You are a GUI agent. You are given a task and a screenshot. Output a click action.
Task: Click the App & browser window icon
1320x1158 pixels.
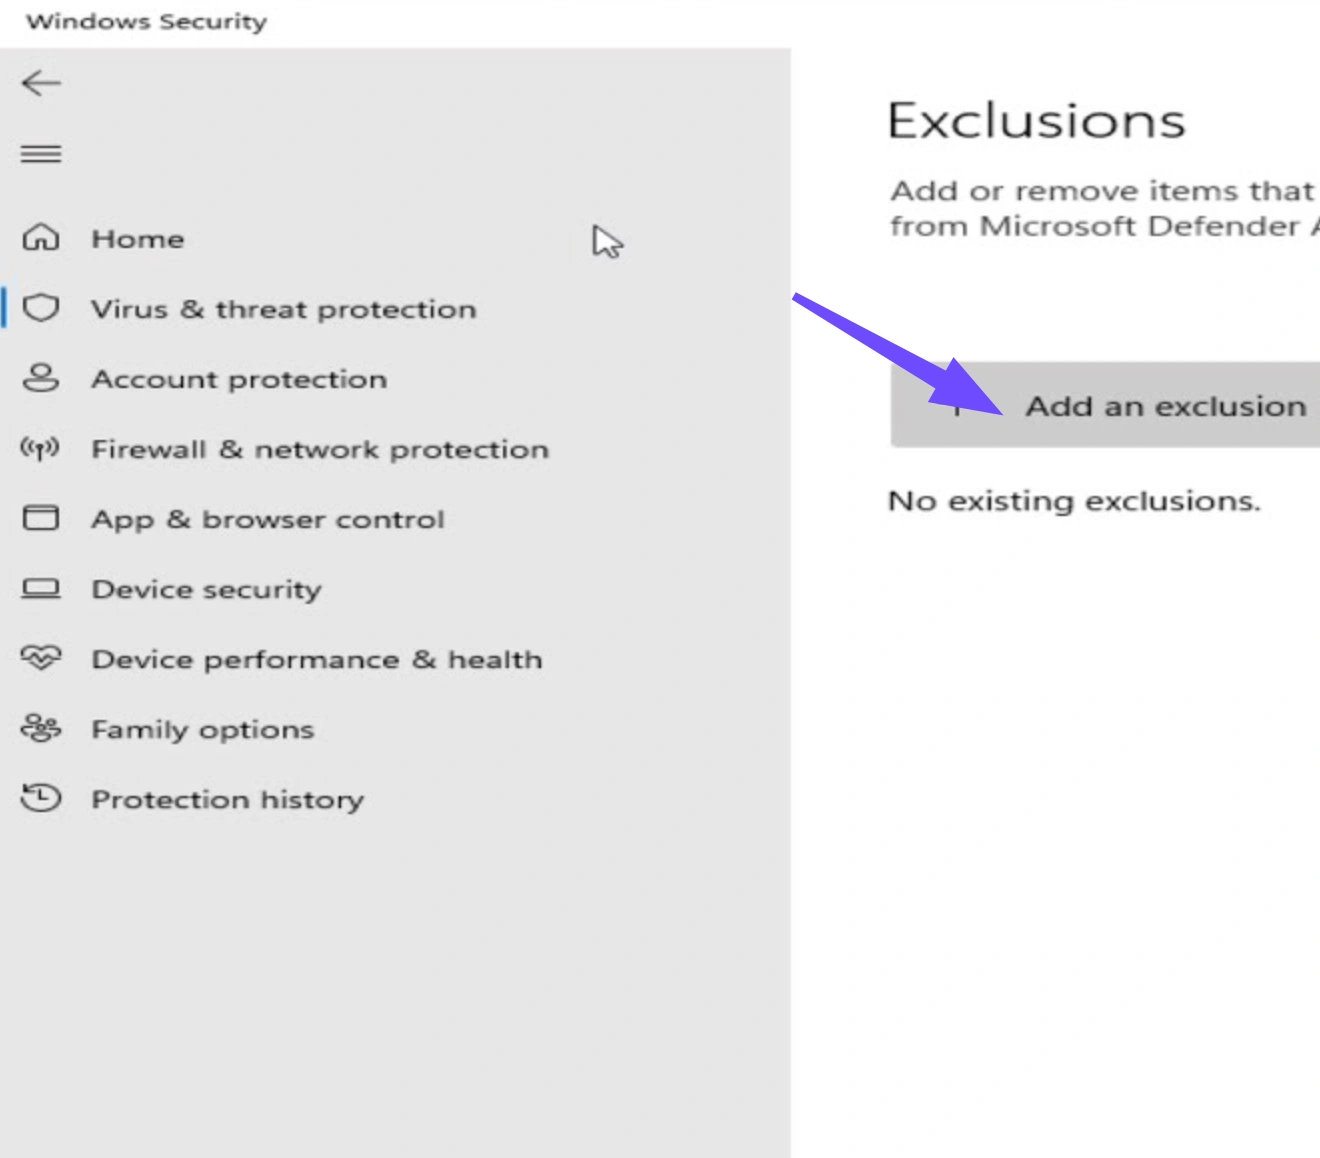pyautogui.click(x=41, y=518)
